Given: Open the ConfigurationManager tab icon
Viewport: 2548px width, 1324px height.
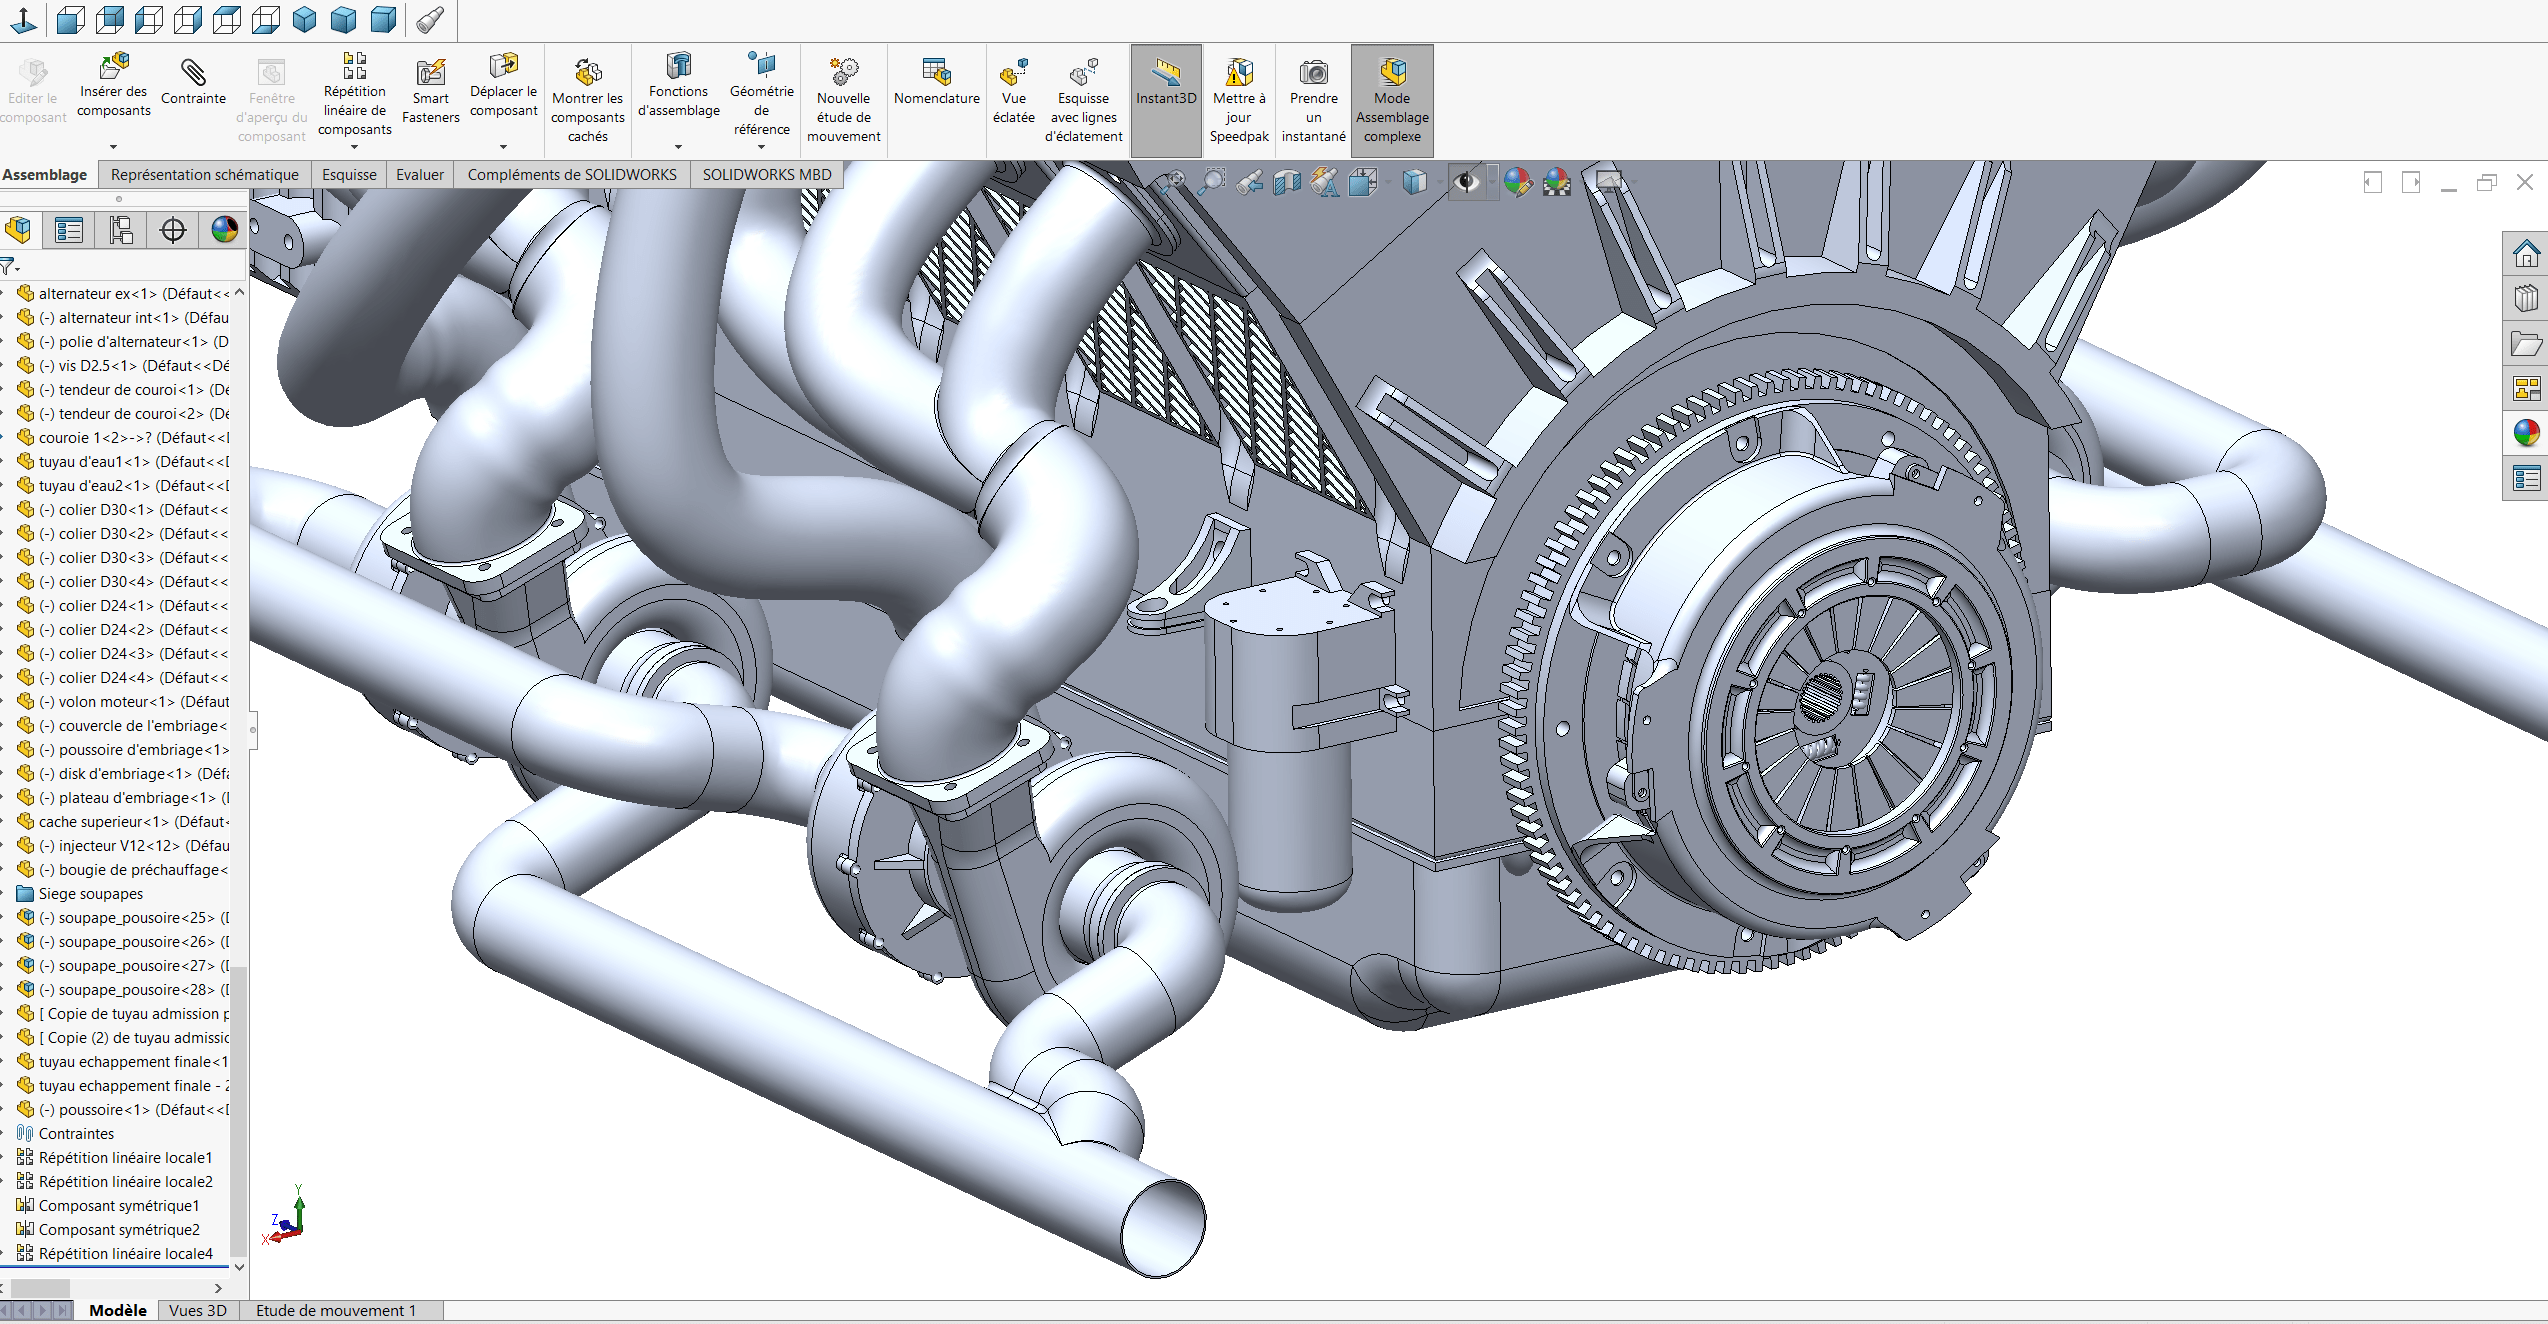Looking at the screenshot, I should pos(121,230).
